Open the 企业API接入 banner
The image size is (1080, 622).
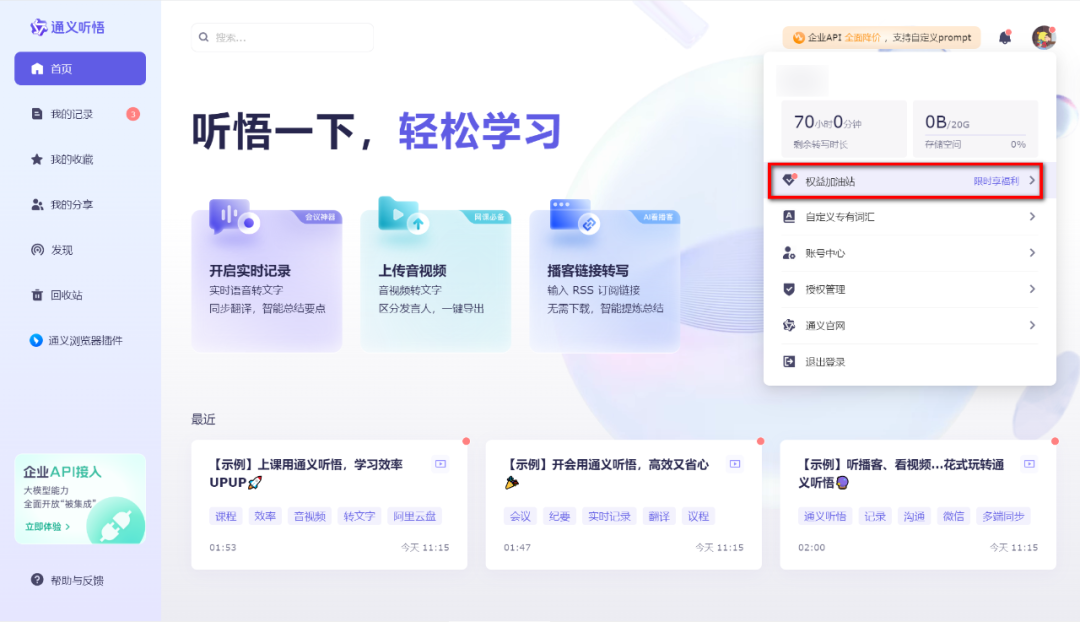click(x=80, y=499)
